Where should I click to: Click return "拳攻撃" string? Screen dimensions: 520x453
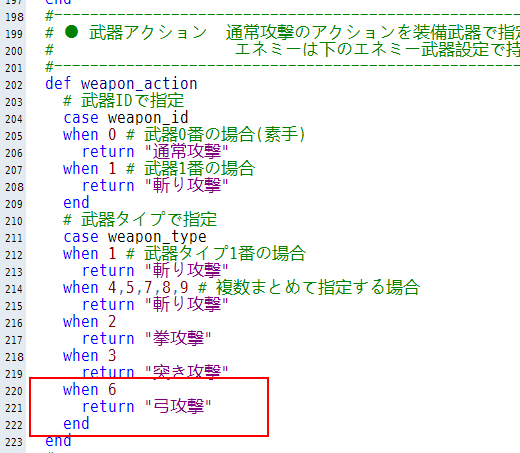147,339
